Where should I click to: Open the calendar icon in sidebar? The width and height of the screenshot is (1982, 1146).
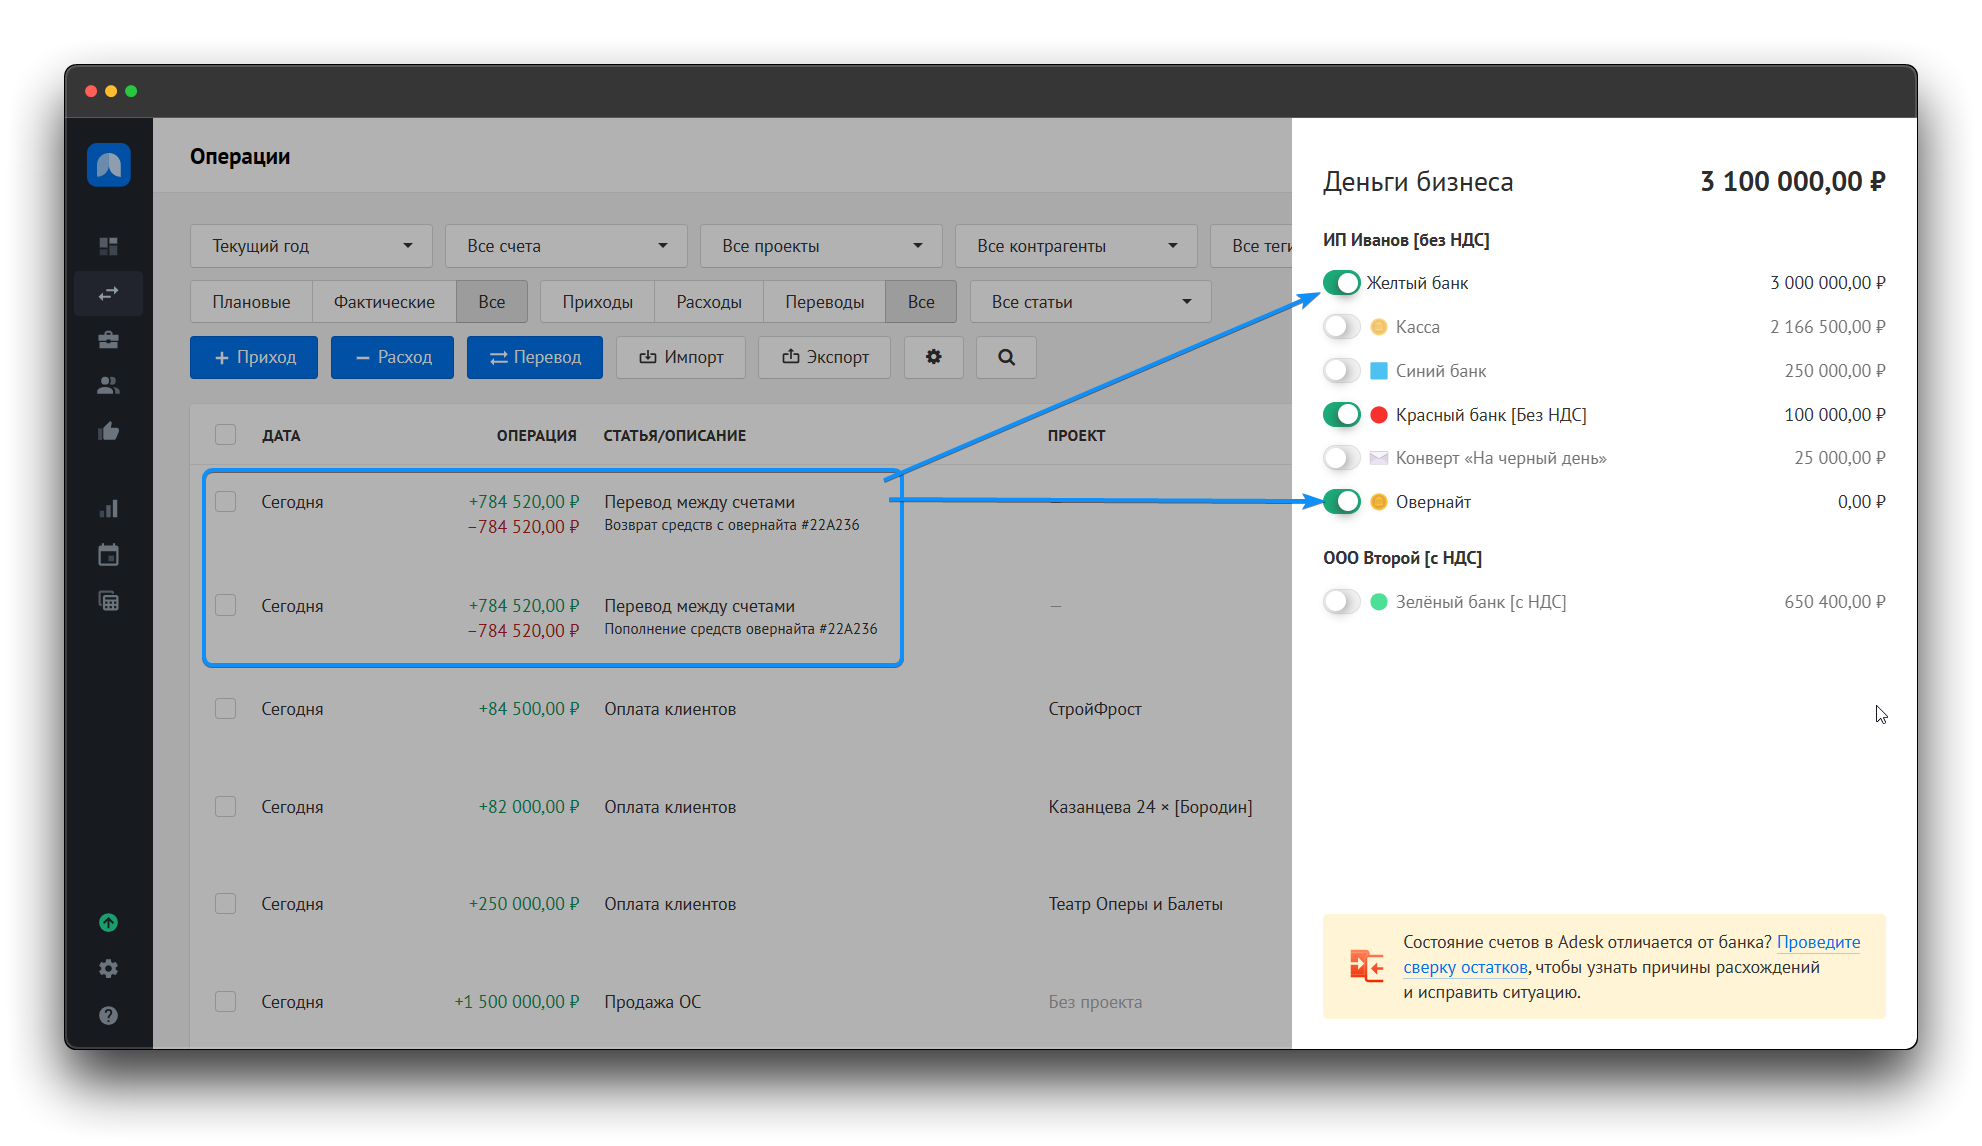108,555
